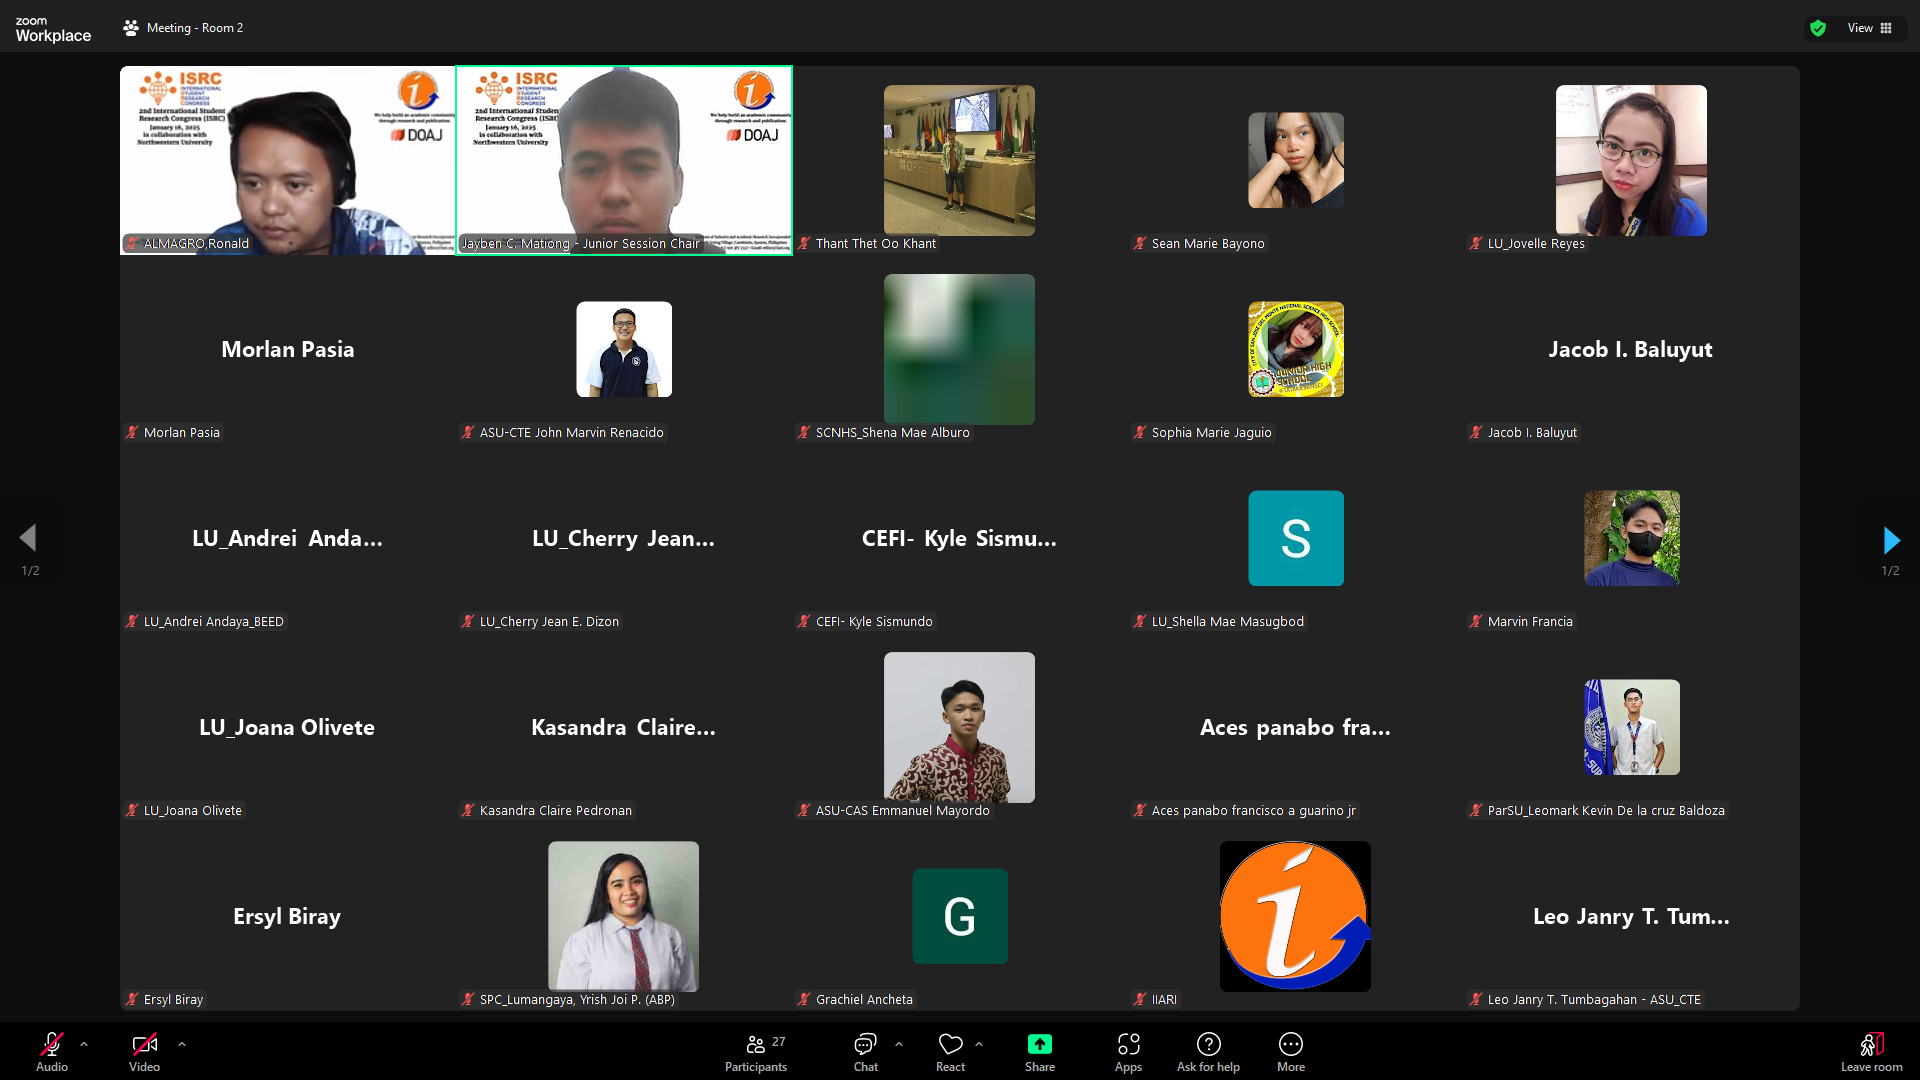Expand chat options chevron beside Chat

click(x=899, y=1044)
